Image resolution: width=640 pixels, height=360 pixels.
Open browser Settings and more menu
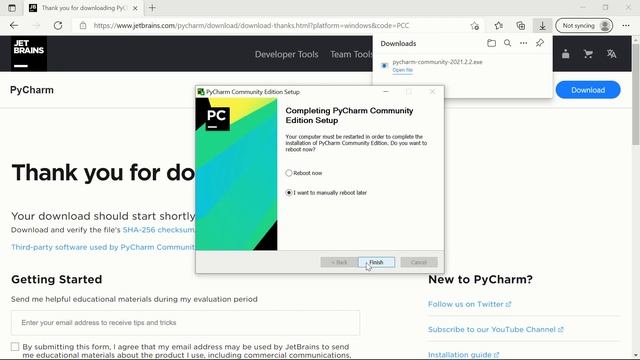626,26
